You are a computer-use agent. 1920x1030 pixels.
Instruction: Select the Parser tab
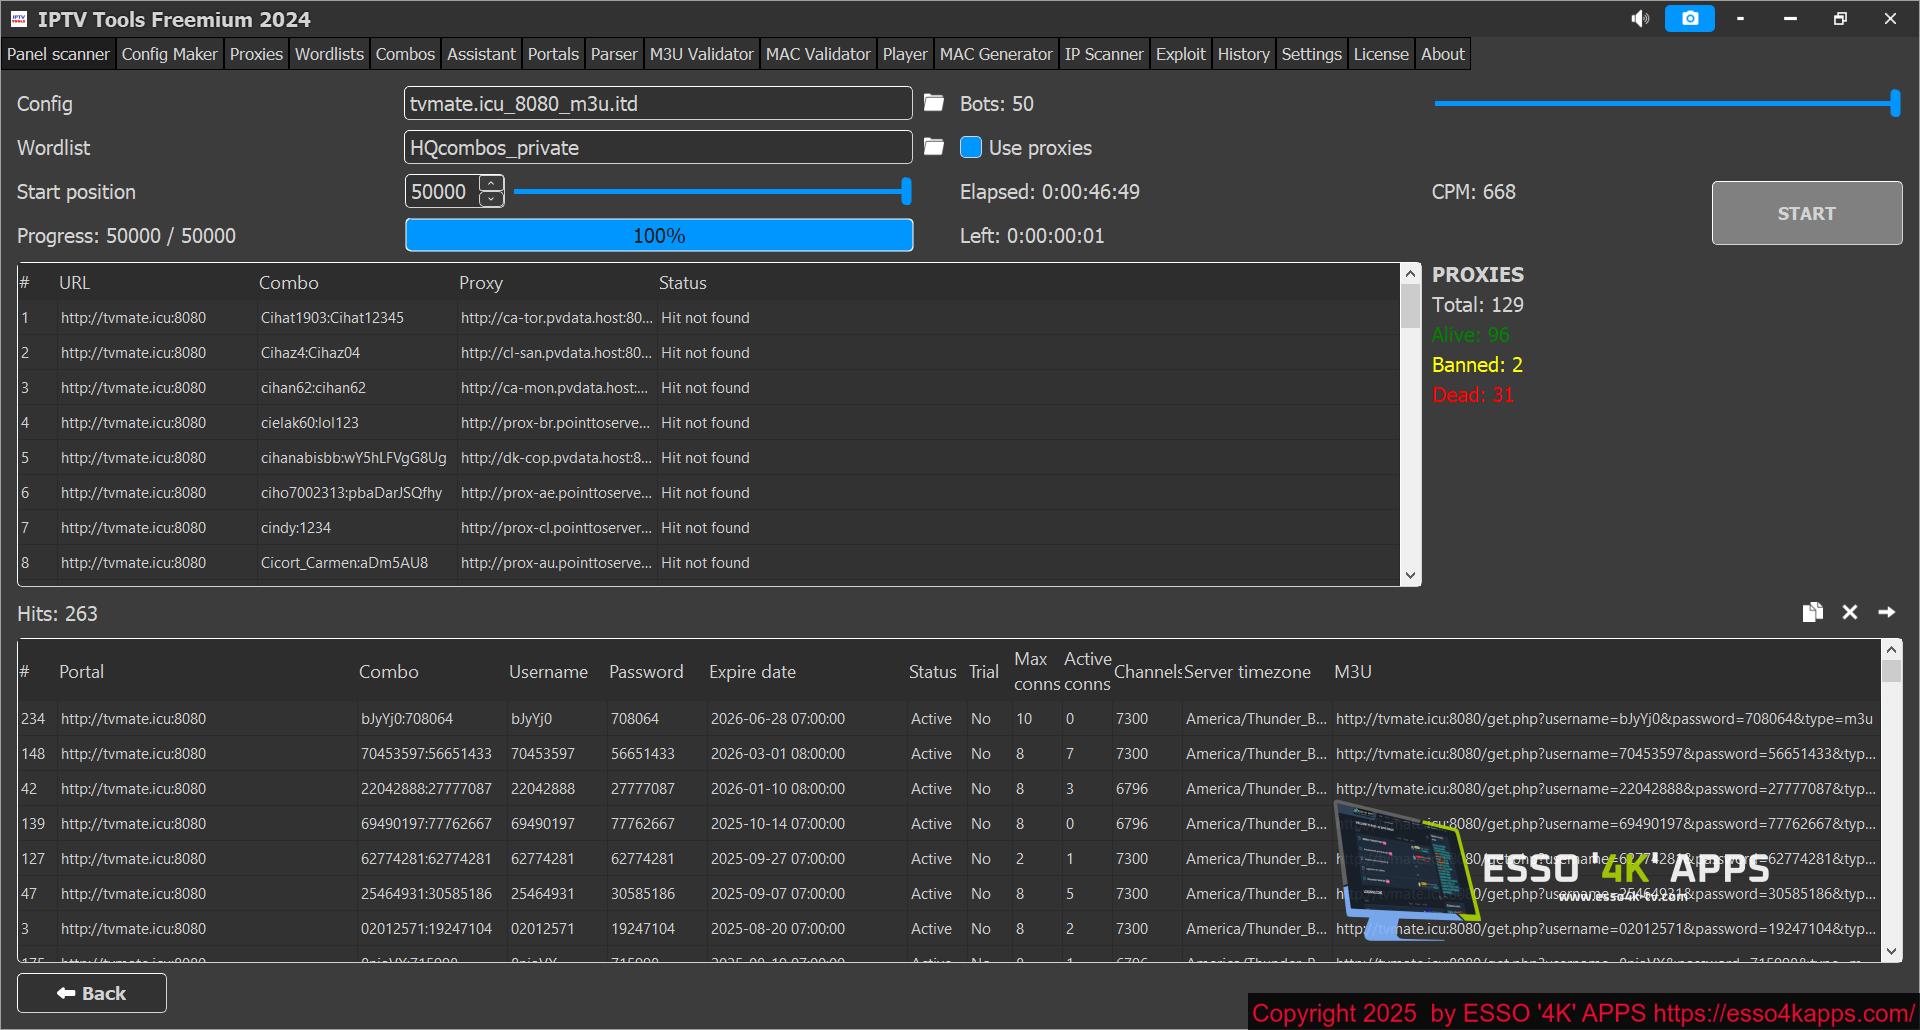click(614, 54)
